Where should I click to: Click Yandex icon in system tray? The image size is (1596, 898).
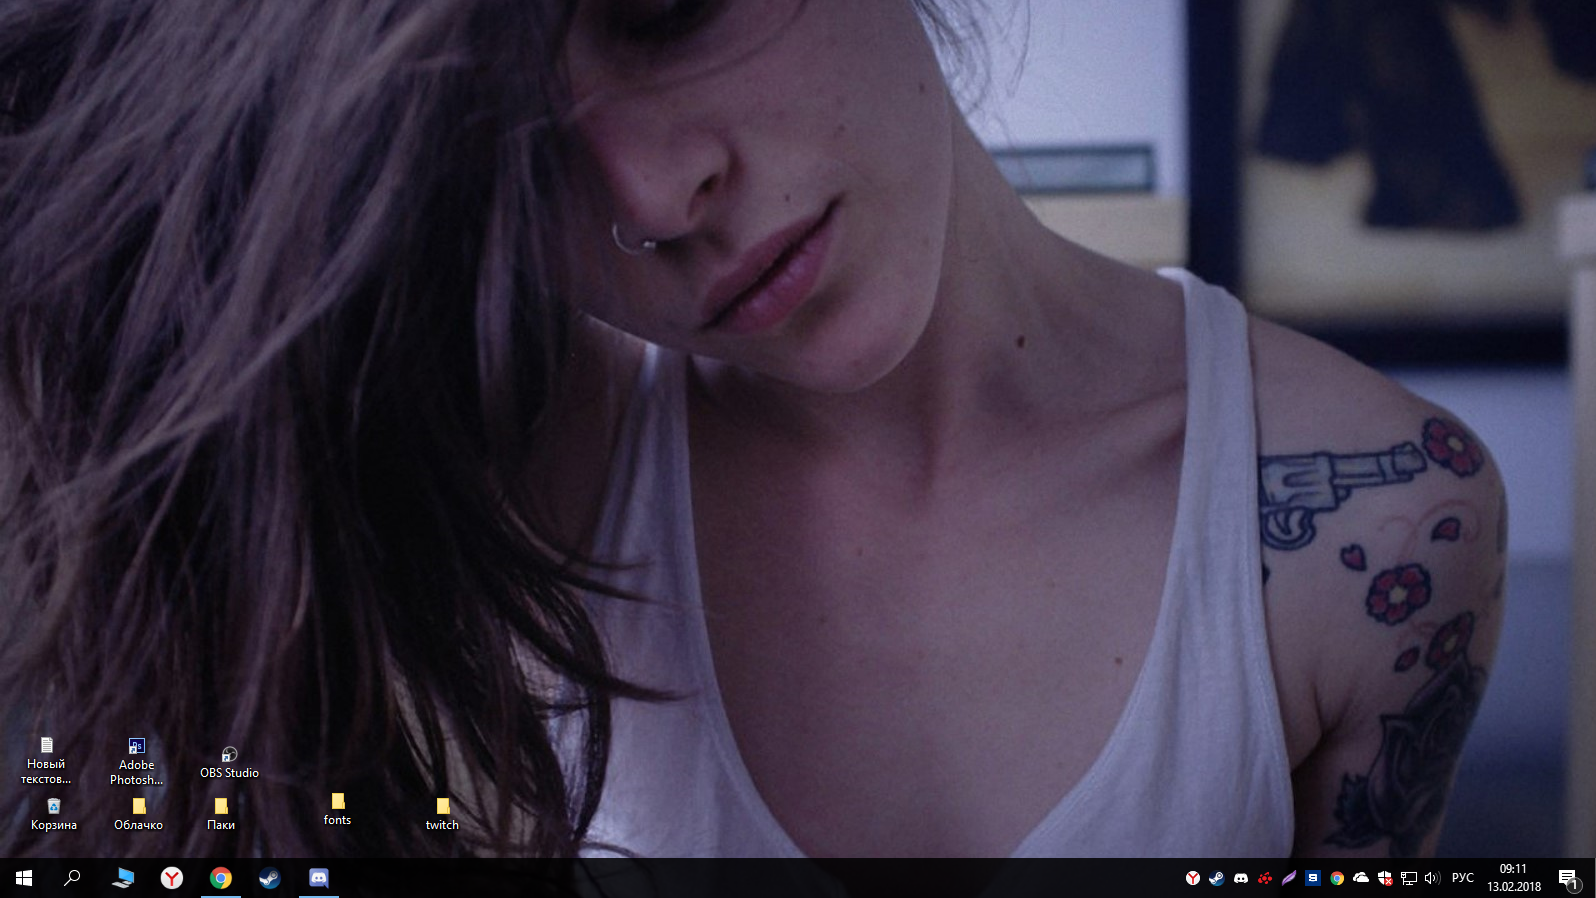click(1193, 878)
